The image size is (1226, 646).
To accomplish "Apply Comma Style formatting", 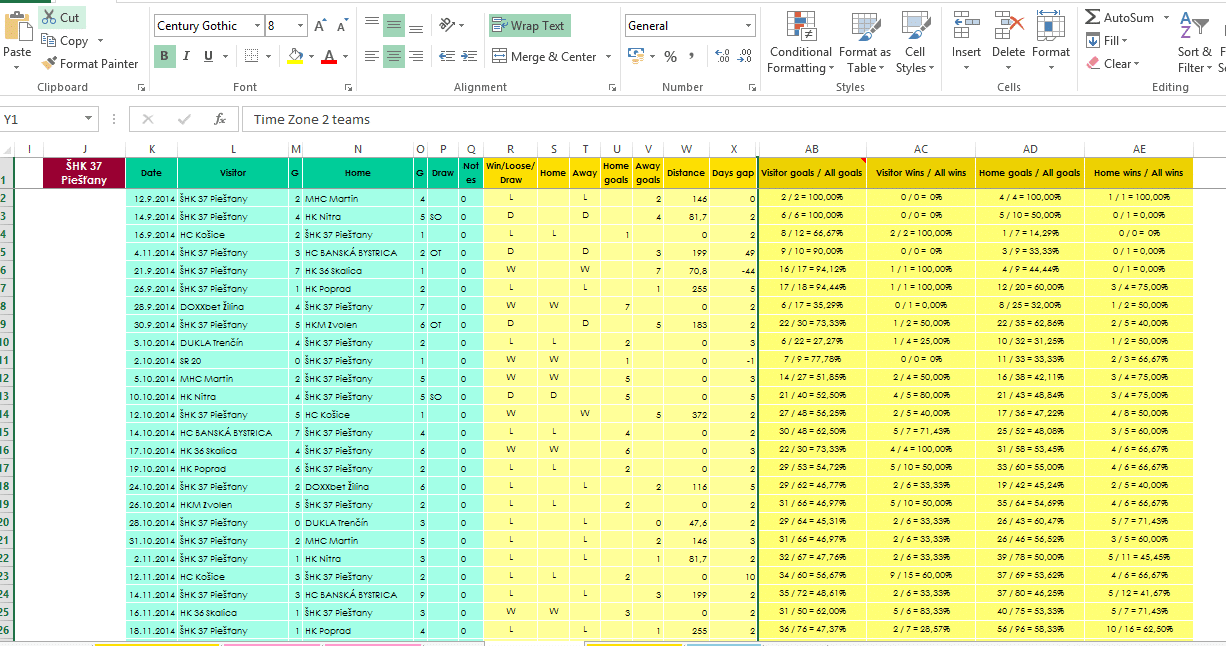I will 692,56.
